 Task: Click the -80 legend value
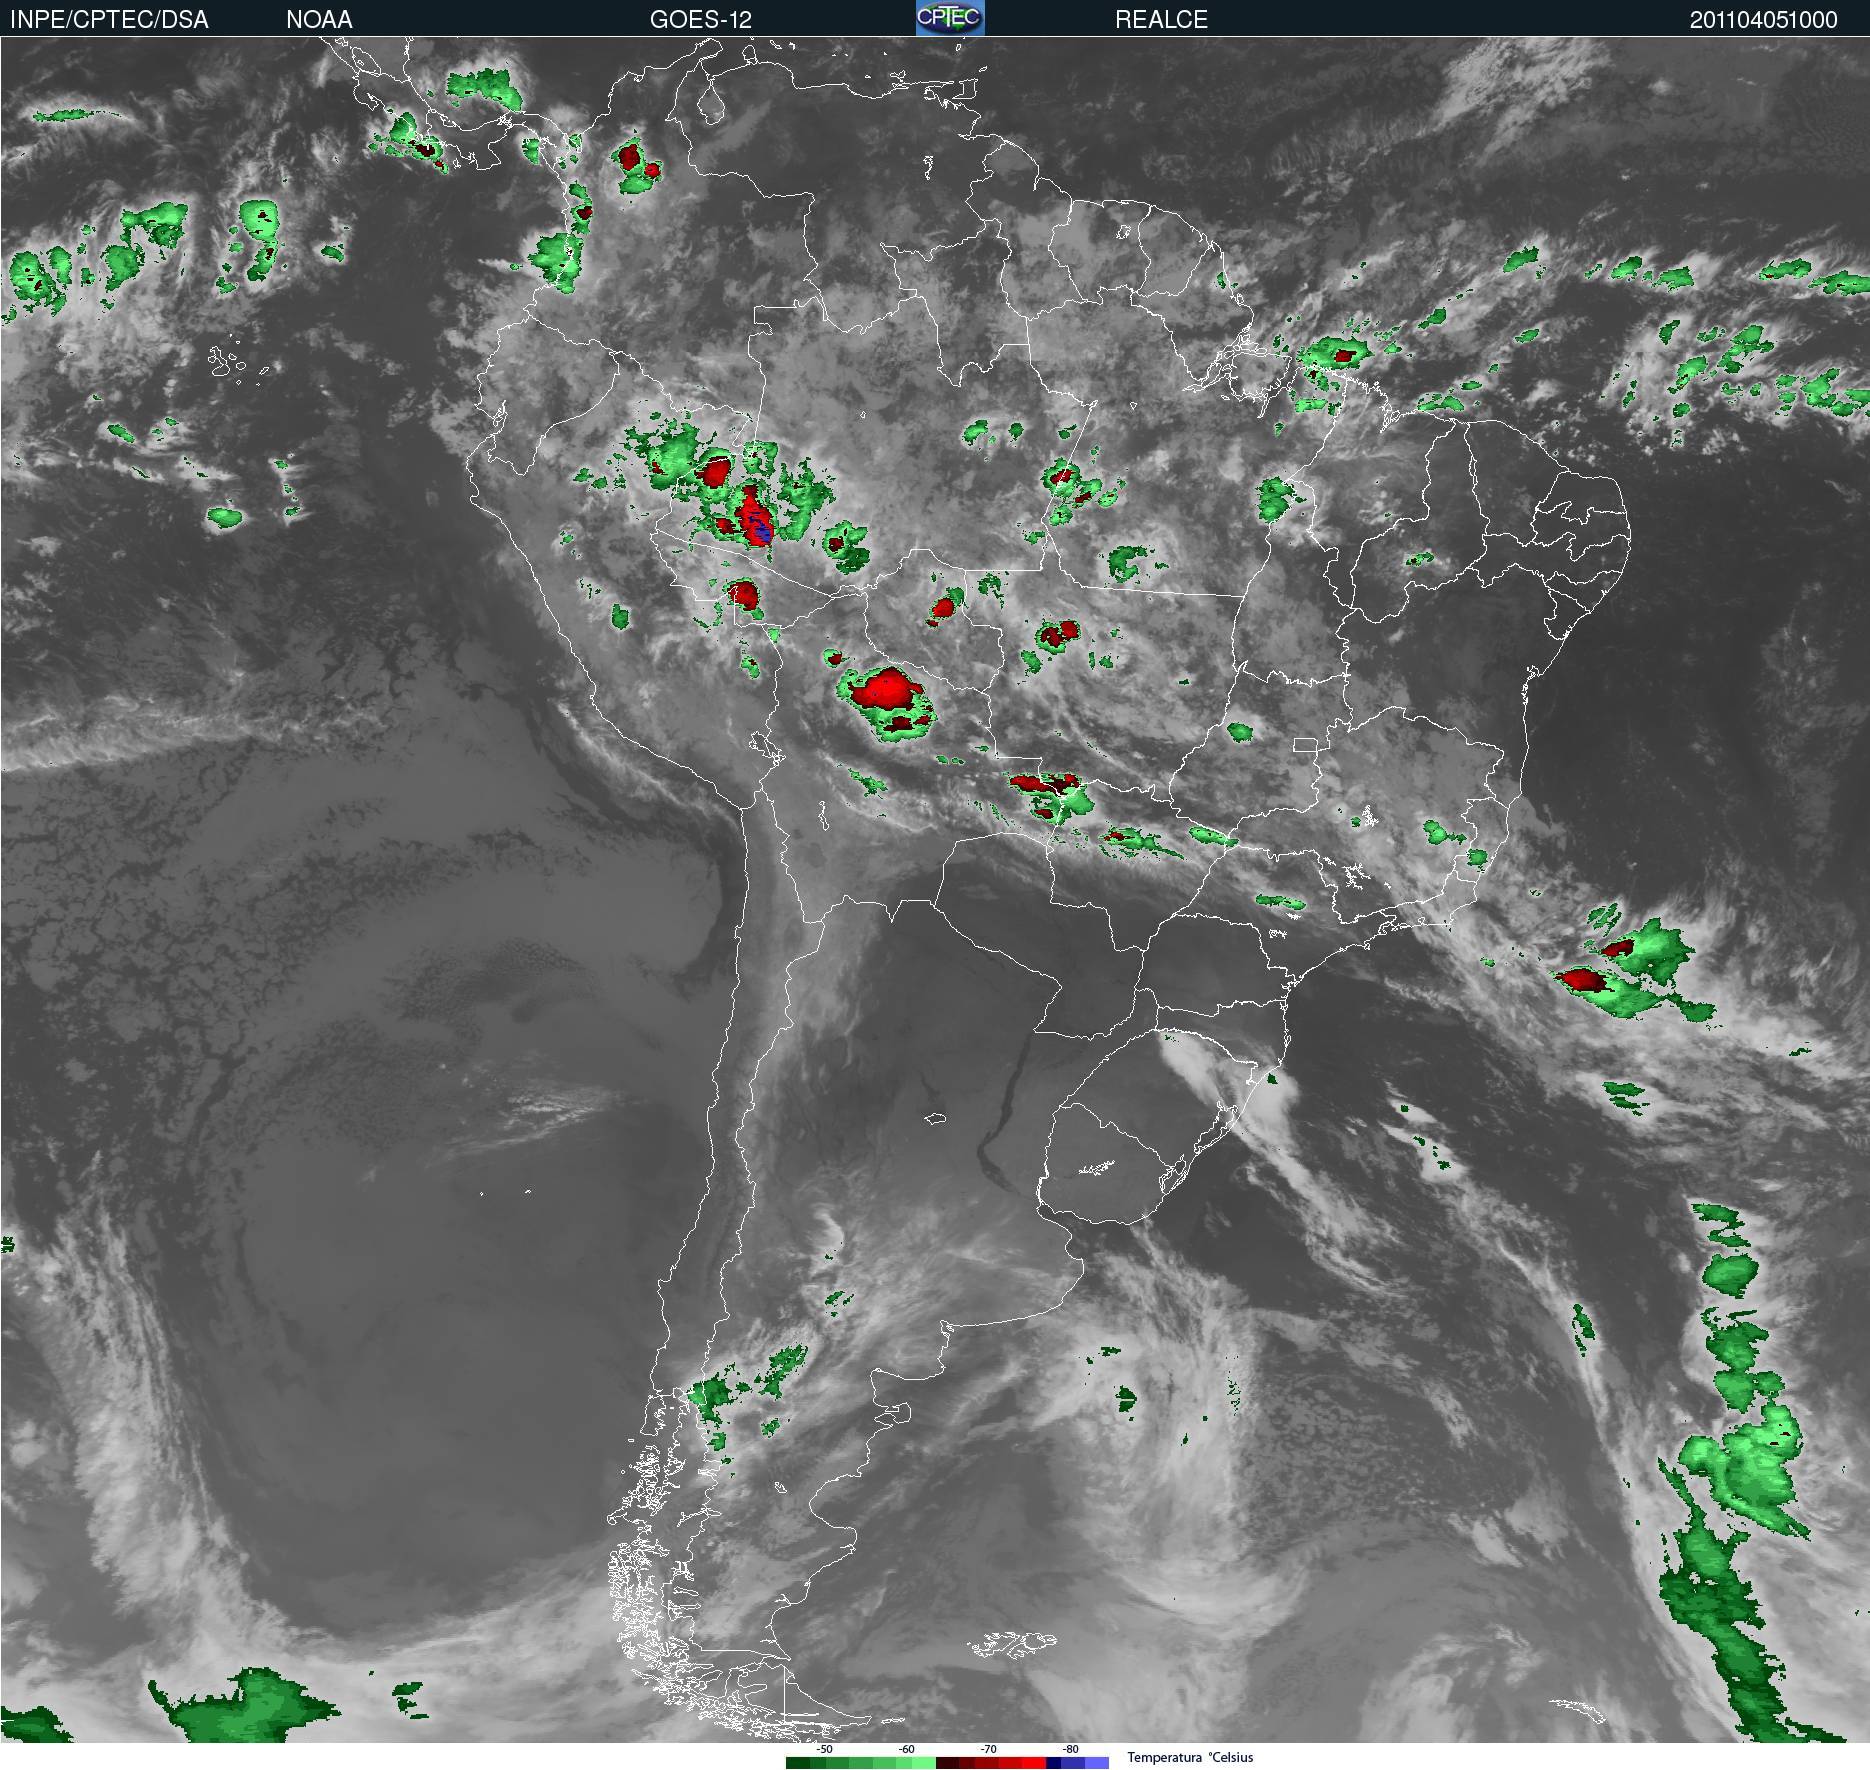1070,1749
